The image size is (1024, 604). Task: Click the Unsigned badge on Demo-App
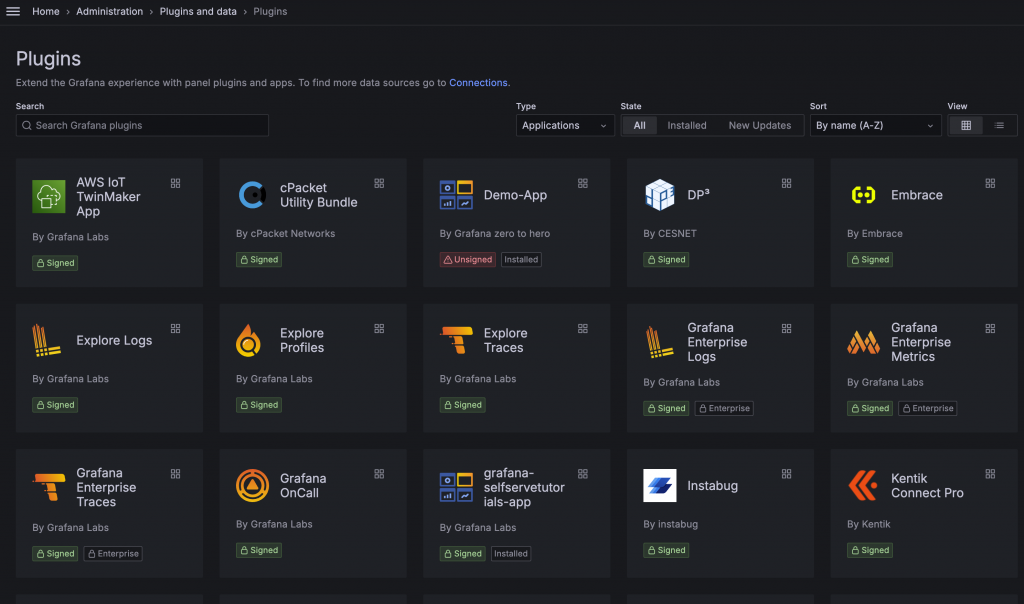click(x=468, y=259)
